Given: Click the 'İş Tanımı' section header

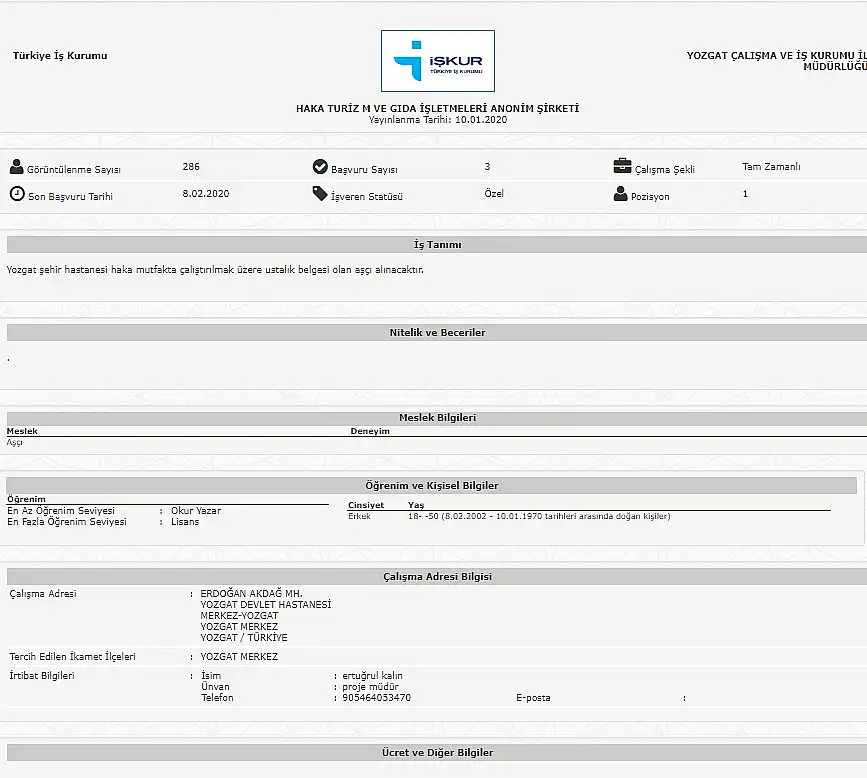Looking at the screenshot, I should pyautogui.click(x=437, y=244).
